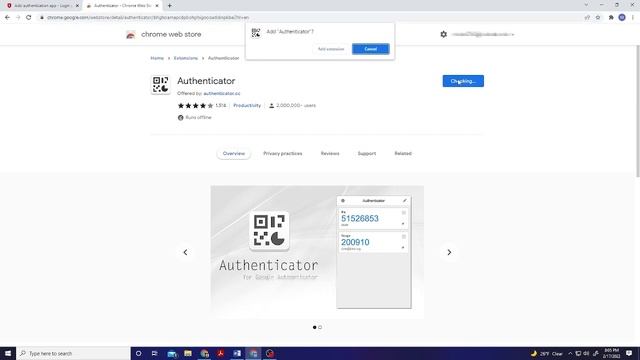The image size is (640, 360).
Task: Open the volume control in system tray
Action: [x=587, y=353]
